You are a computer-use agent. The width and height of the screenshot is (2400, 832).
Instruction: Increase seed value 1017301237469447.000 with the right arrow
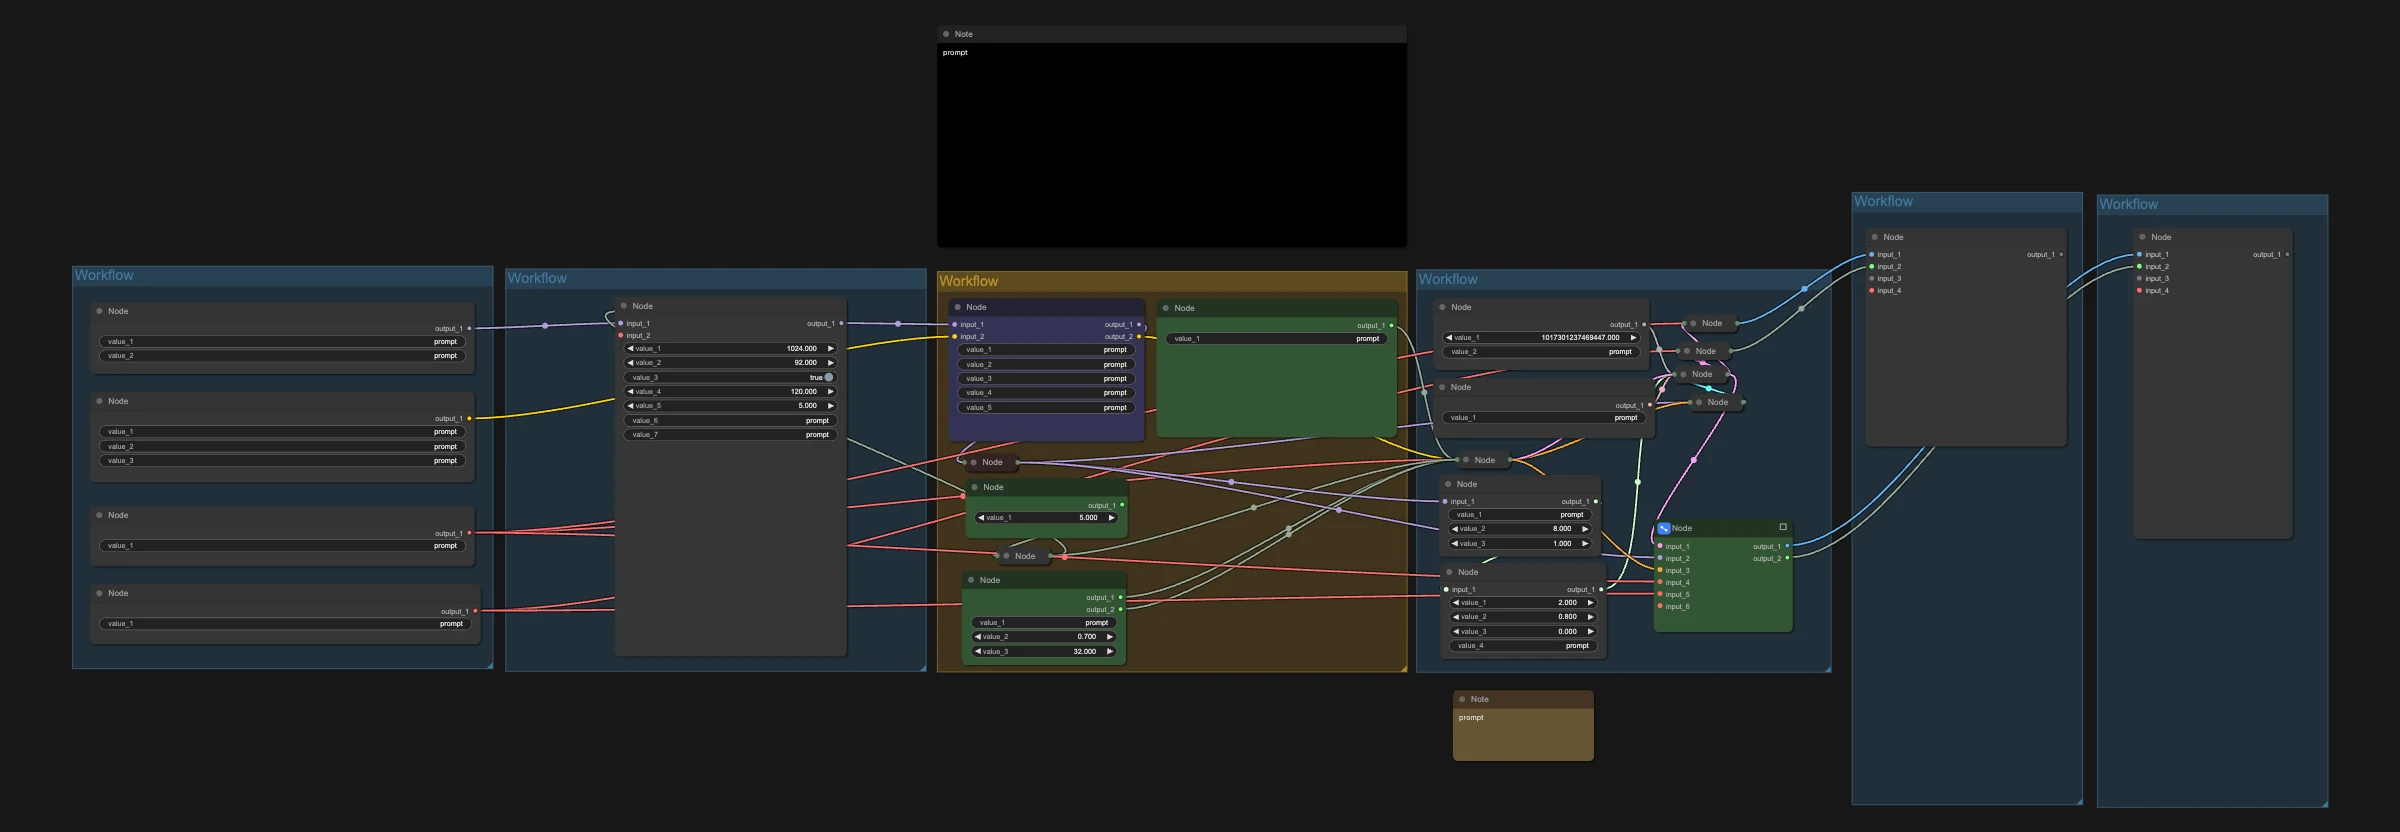pos(1633,338)
